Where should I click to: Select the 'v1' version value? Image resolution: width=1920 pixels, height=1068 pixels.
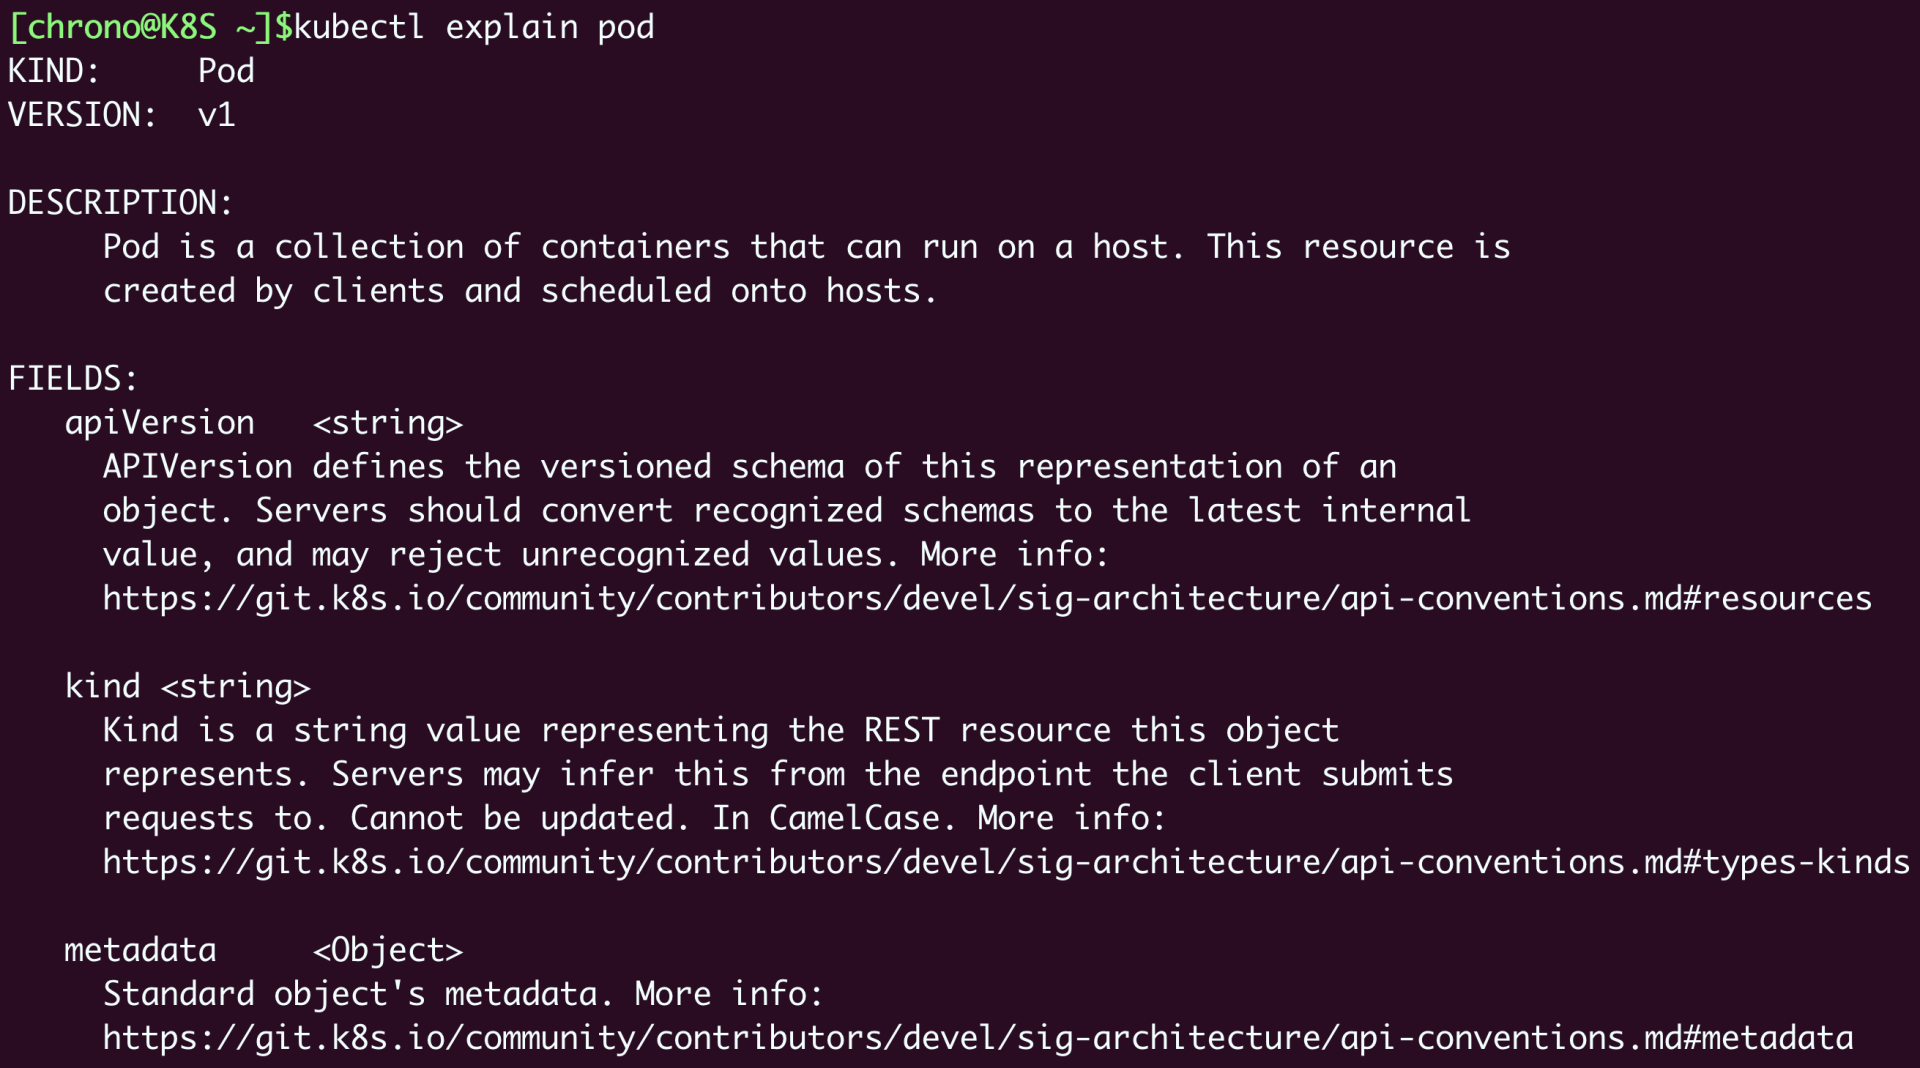point(216,115)
